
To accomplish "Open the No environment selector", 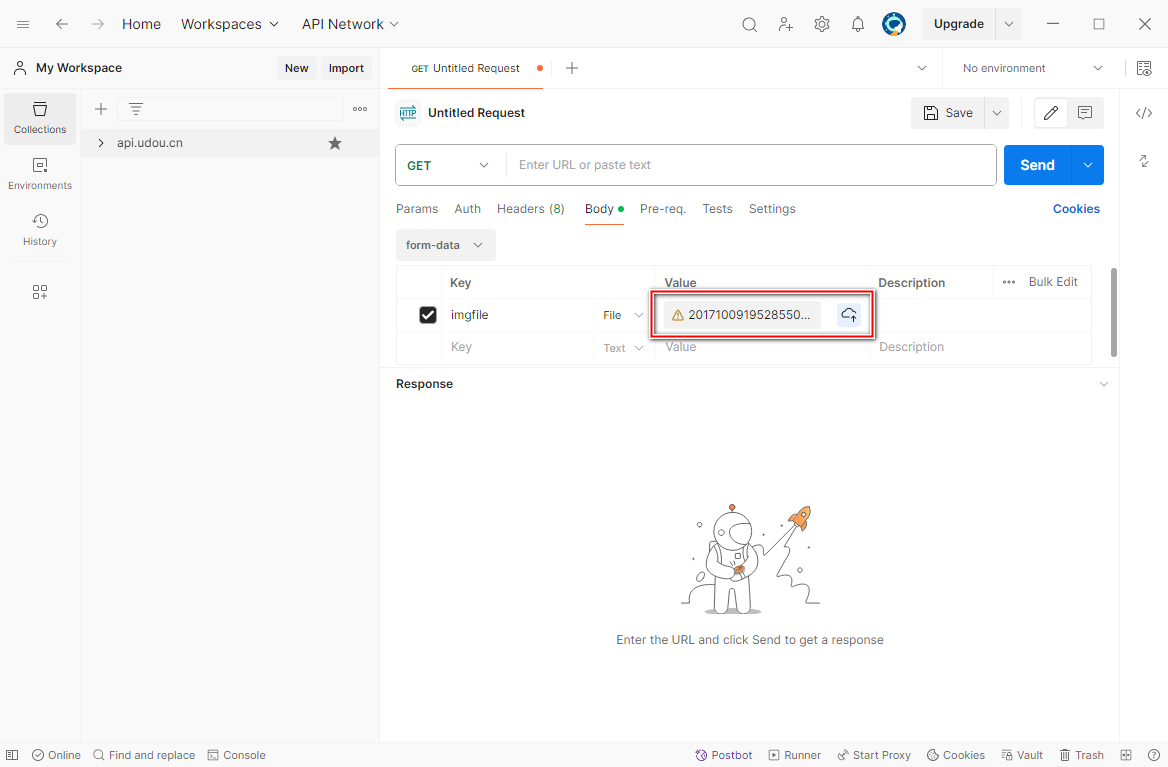I will coord(1032,68).
